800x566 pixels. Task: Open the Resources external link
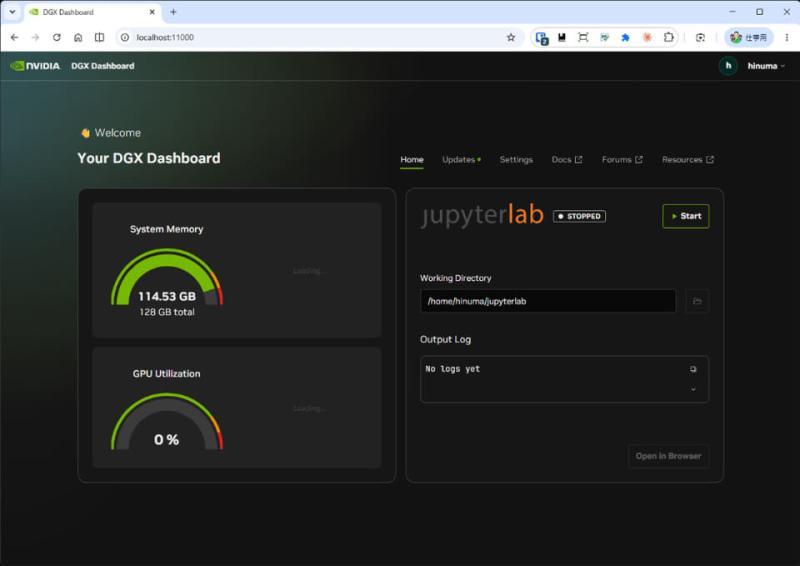688,160
